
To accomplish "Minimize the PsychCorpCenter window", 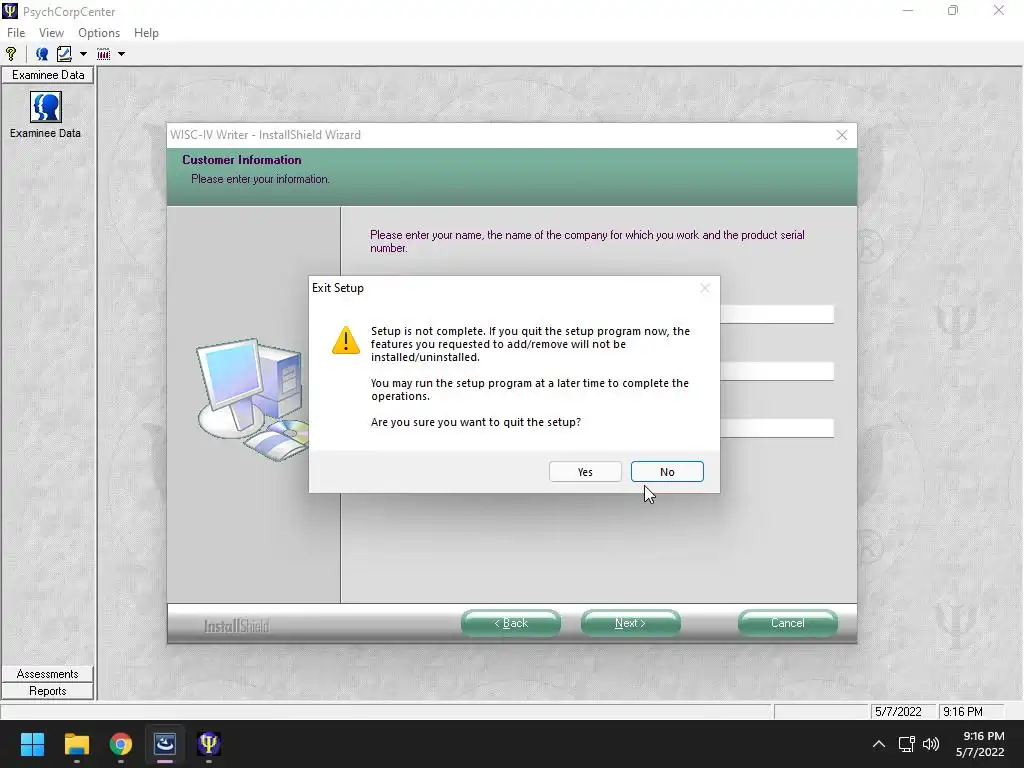I will tap(908, 10).
